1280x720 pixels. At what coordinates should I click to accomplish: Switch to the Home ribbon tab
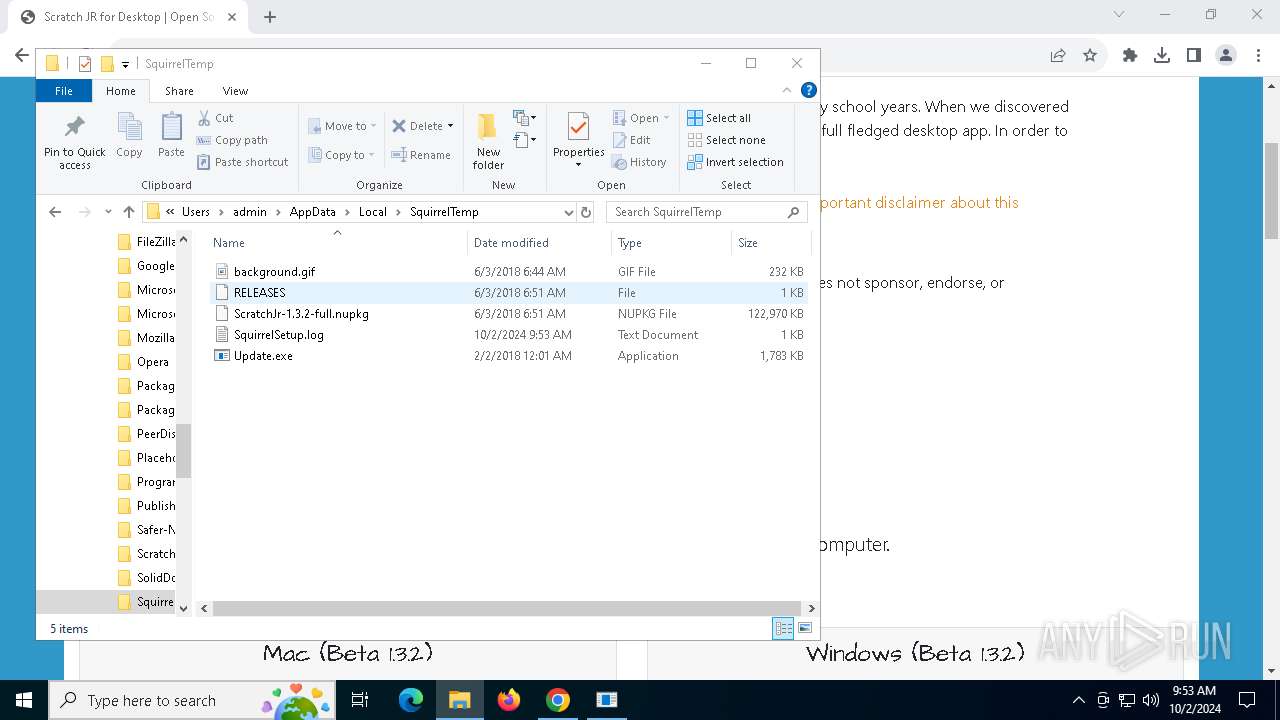click(x=121, y=91)
